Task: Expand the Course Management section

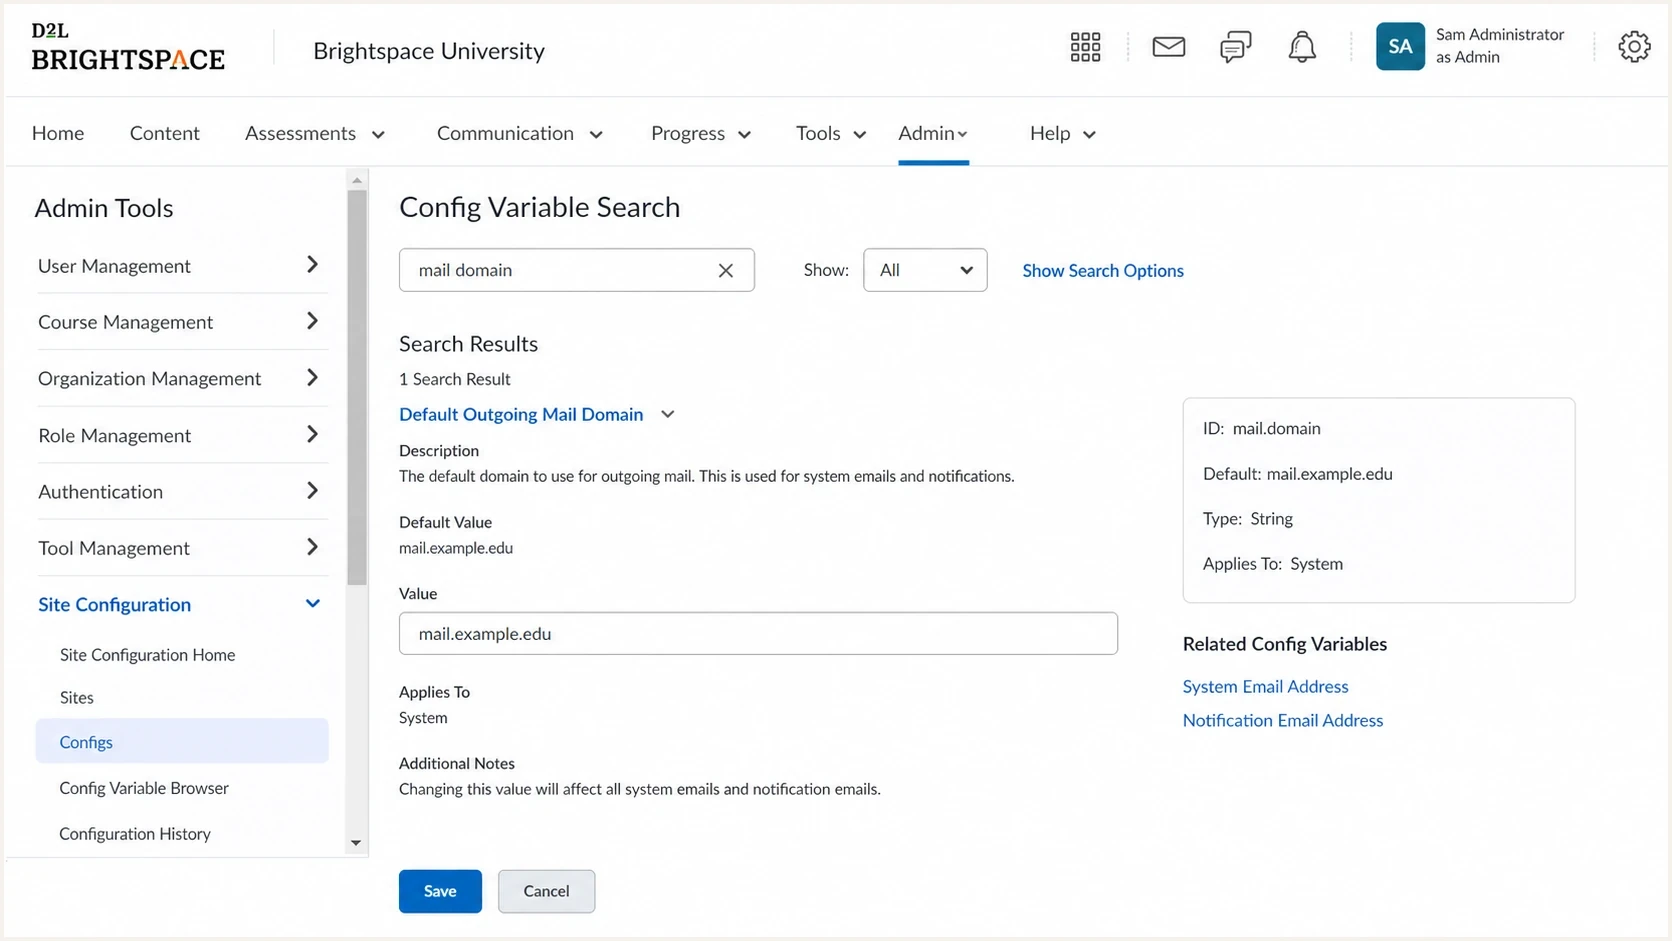Action: (x=182, y=322)
